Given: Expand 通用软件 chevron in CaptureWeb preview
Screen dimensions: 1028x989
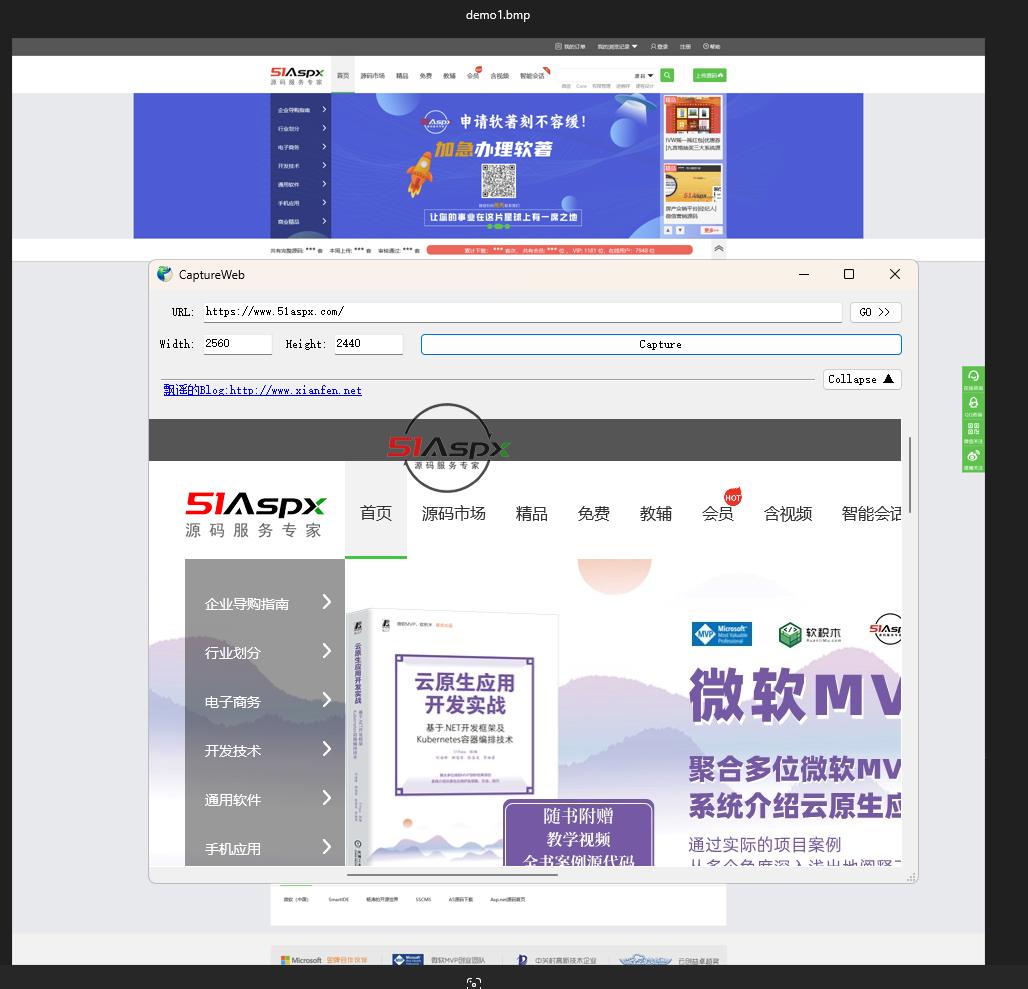Looking at the screenshot, I should point(326,798).
